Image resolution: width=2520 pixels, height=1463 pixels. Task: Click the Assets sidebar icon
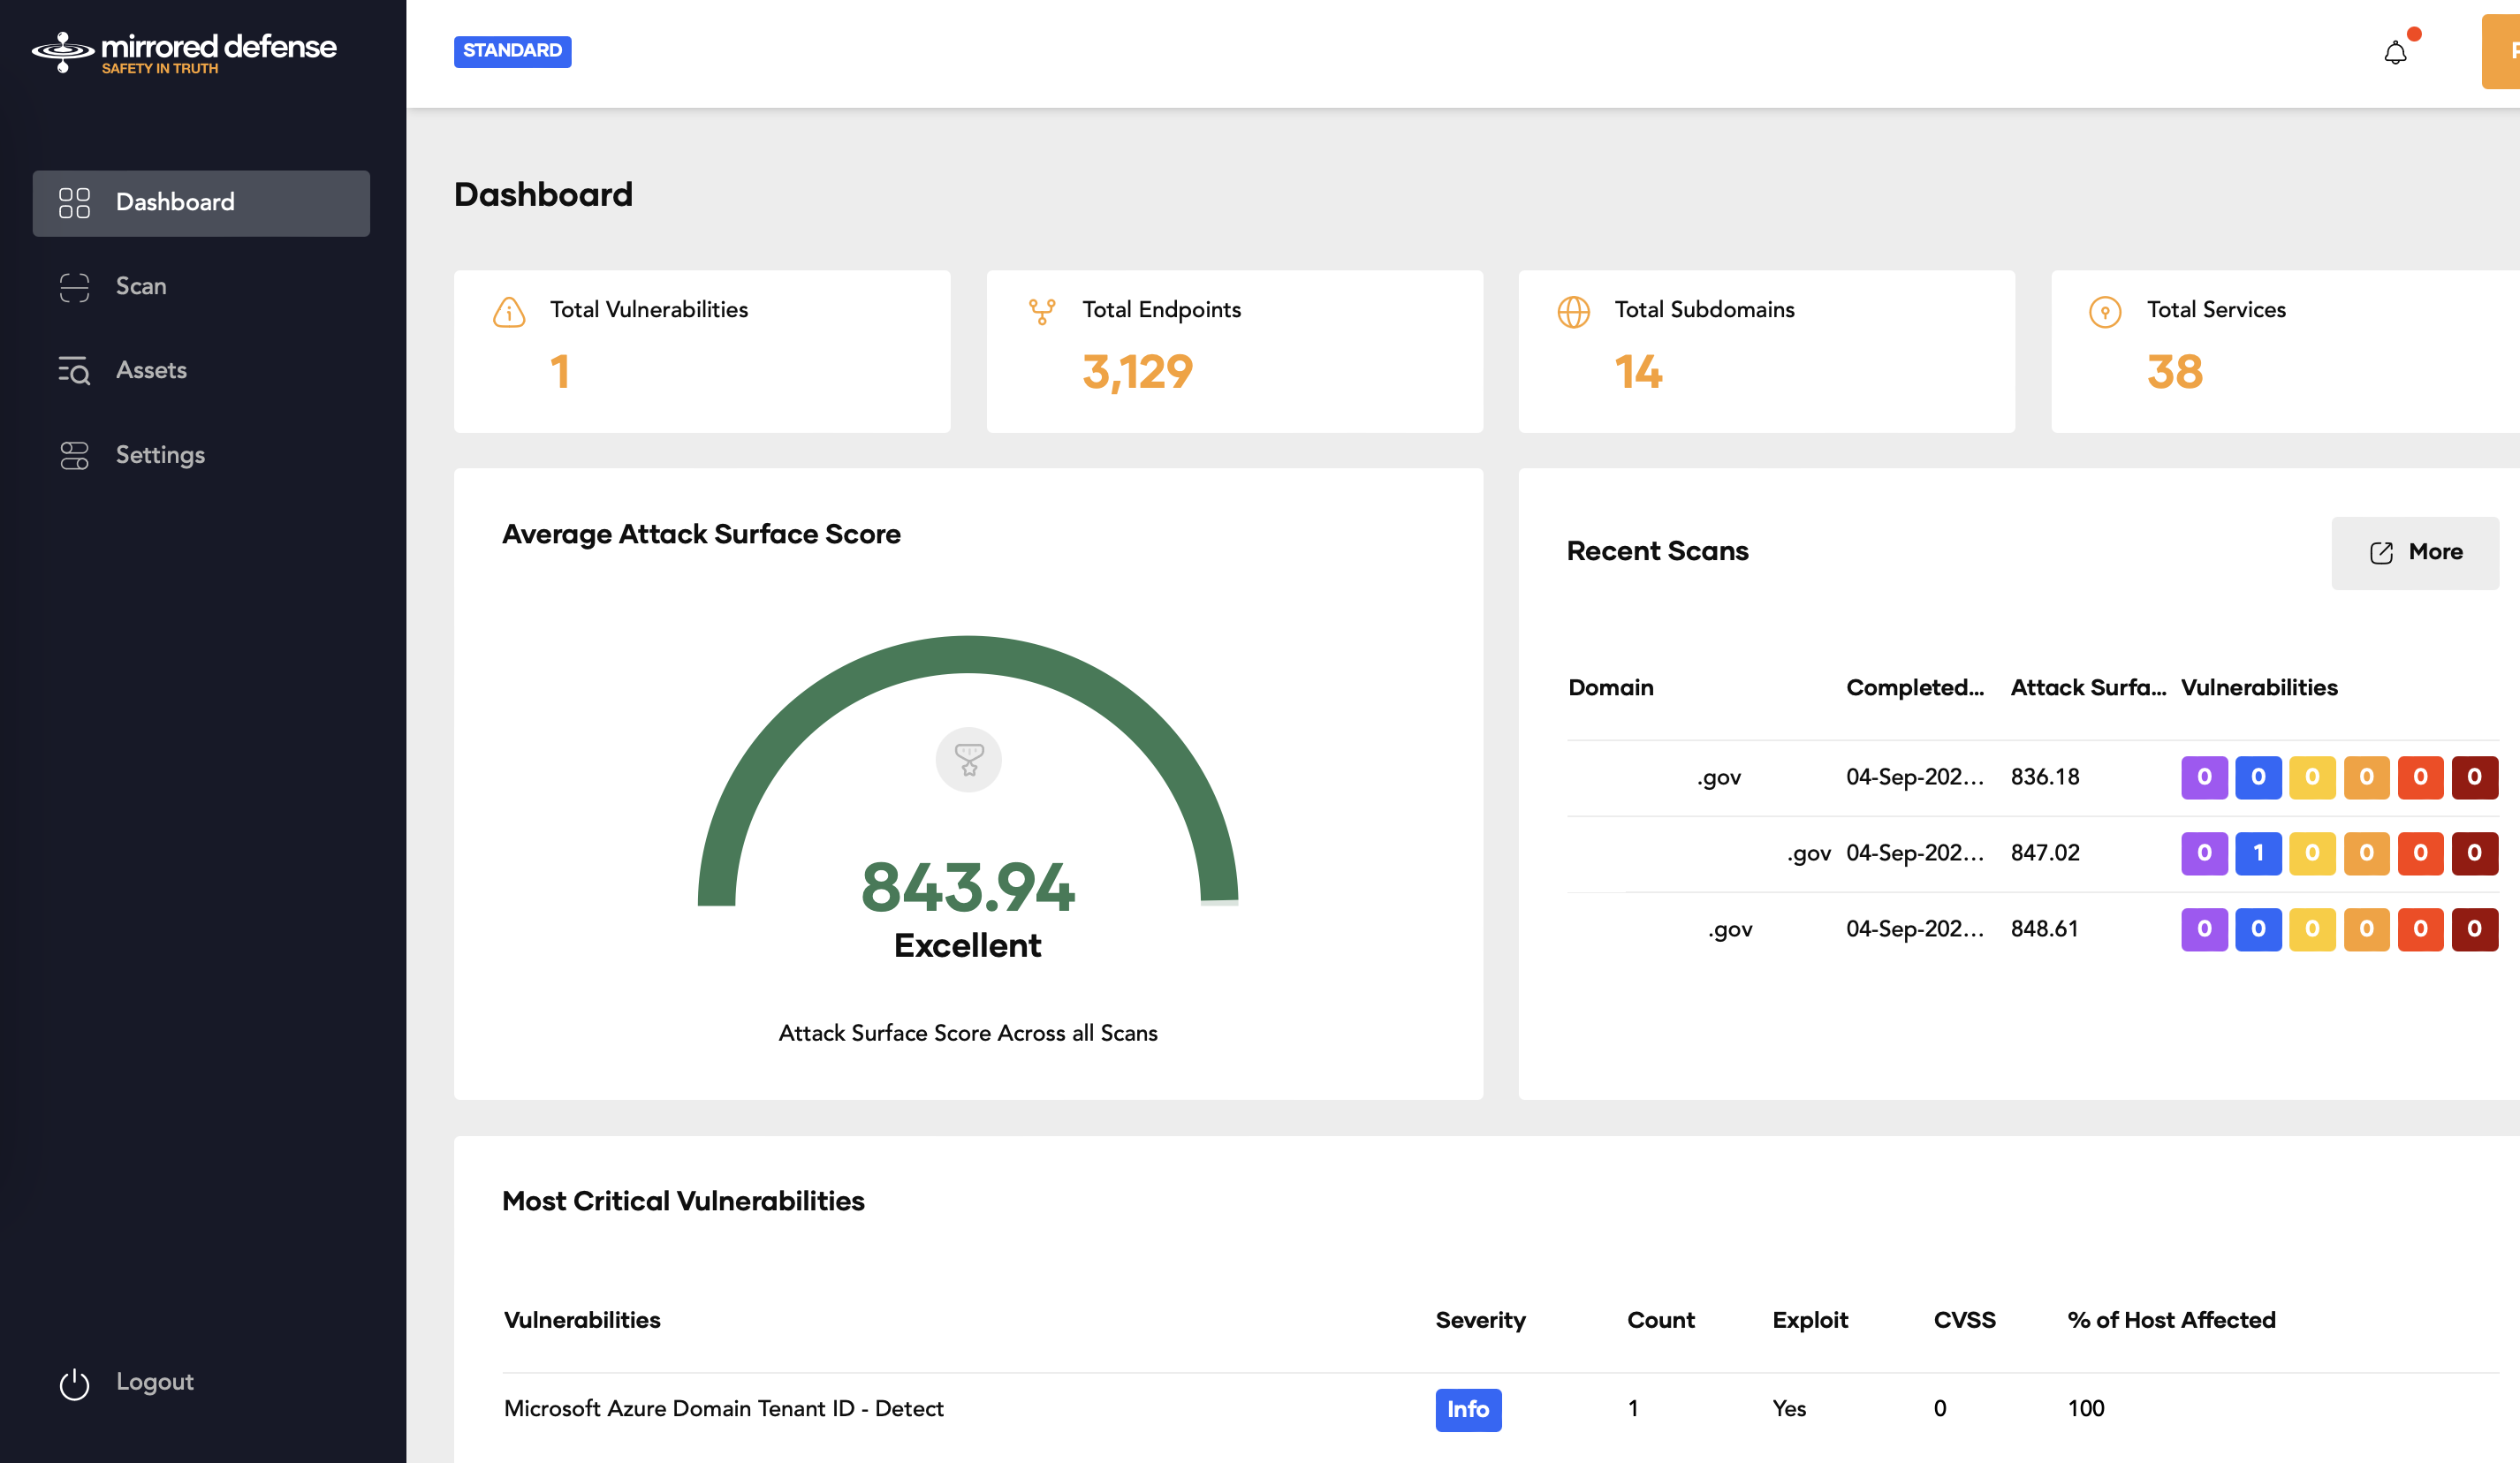click(x=72, y=369)
